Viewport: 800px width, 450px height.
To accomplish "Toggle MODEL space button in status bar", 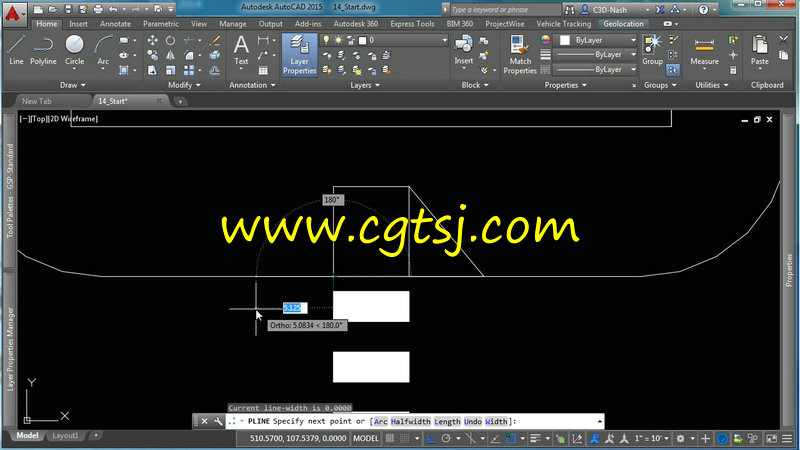I will tap(366, 438).
